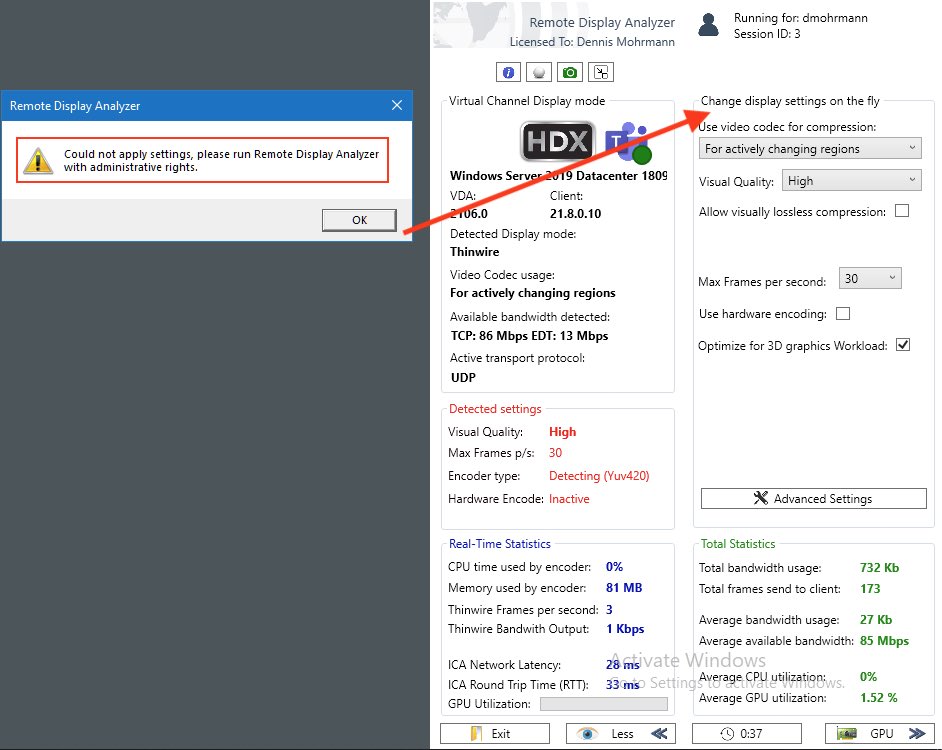Click the resize display icon in the toolbar
942x750 pixels.
click(x=600, y=71)
